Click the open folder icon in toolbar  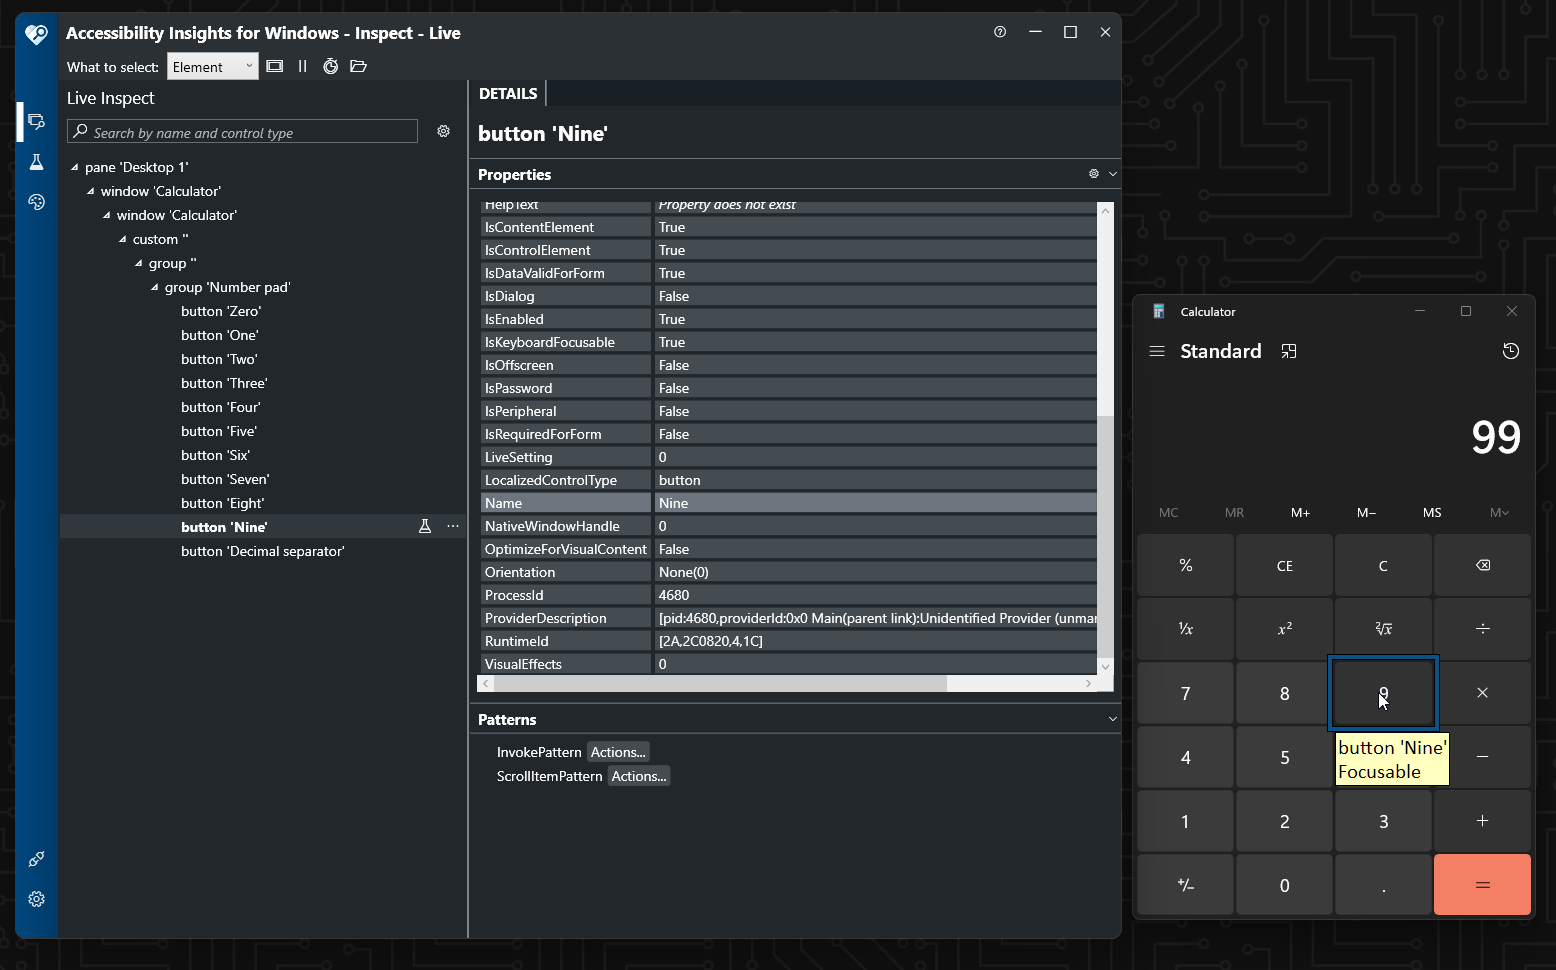point(358,67)
